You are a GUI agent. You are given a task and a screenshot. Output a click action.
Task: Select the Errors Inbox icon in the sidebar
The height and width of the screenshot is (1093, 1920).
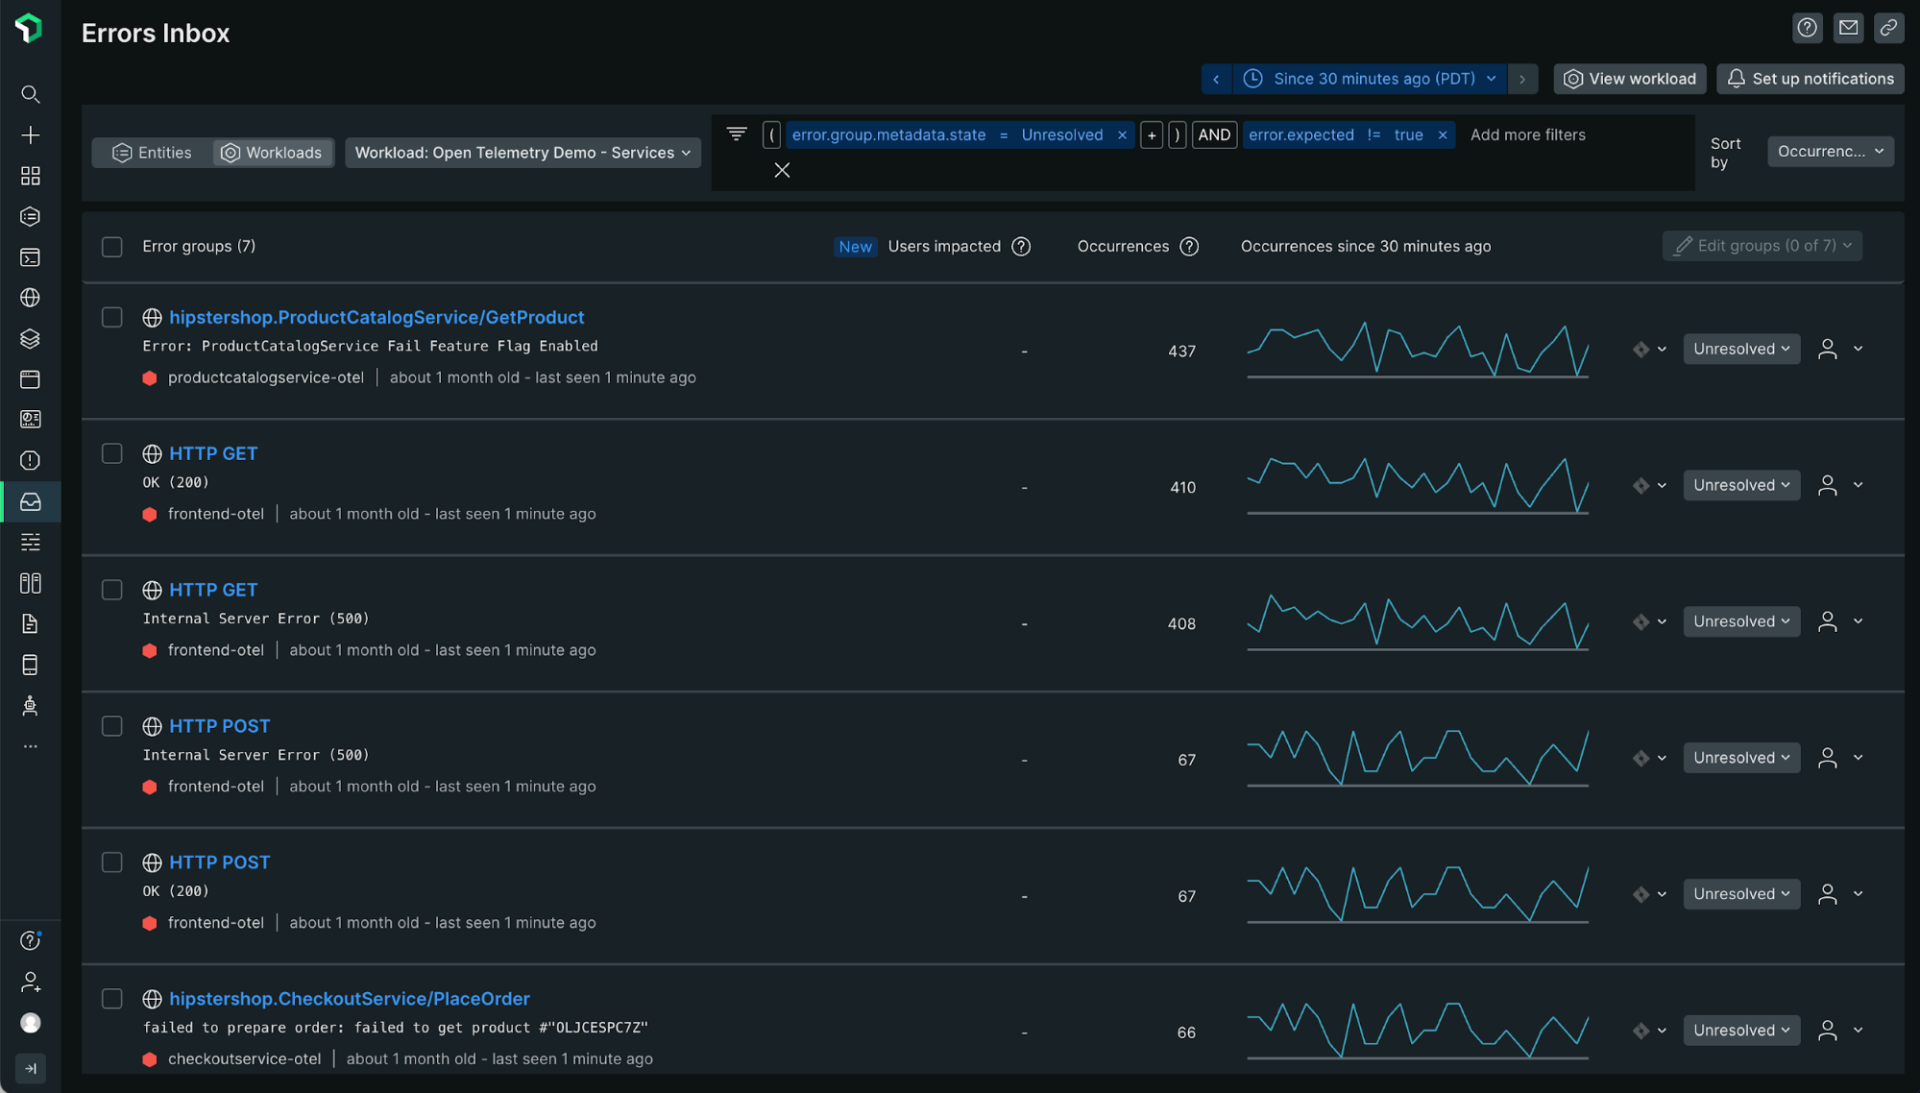tap(30, 502)
